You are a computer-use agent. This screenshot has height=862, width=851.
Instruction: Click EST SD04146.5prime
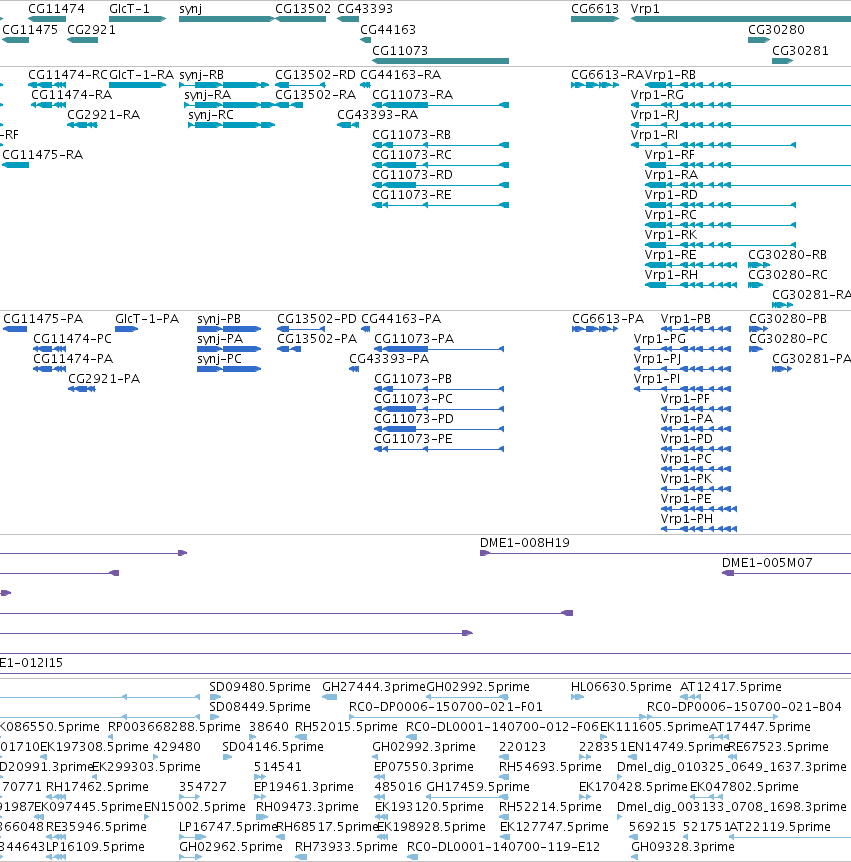tap(273, 747)
